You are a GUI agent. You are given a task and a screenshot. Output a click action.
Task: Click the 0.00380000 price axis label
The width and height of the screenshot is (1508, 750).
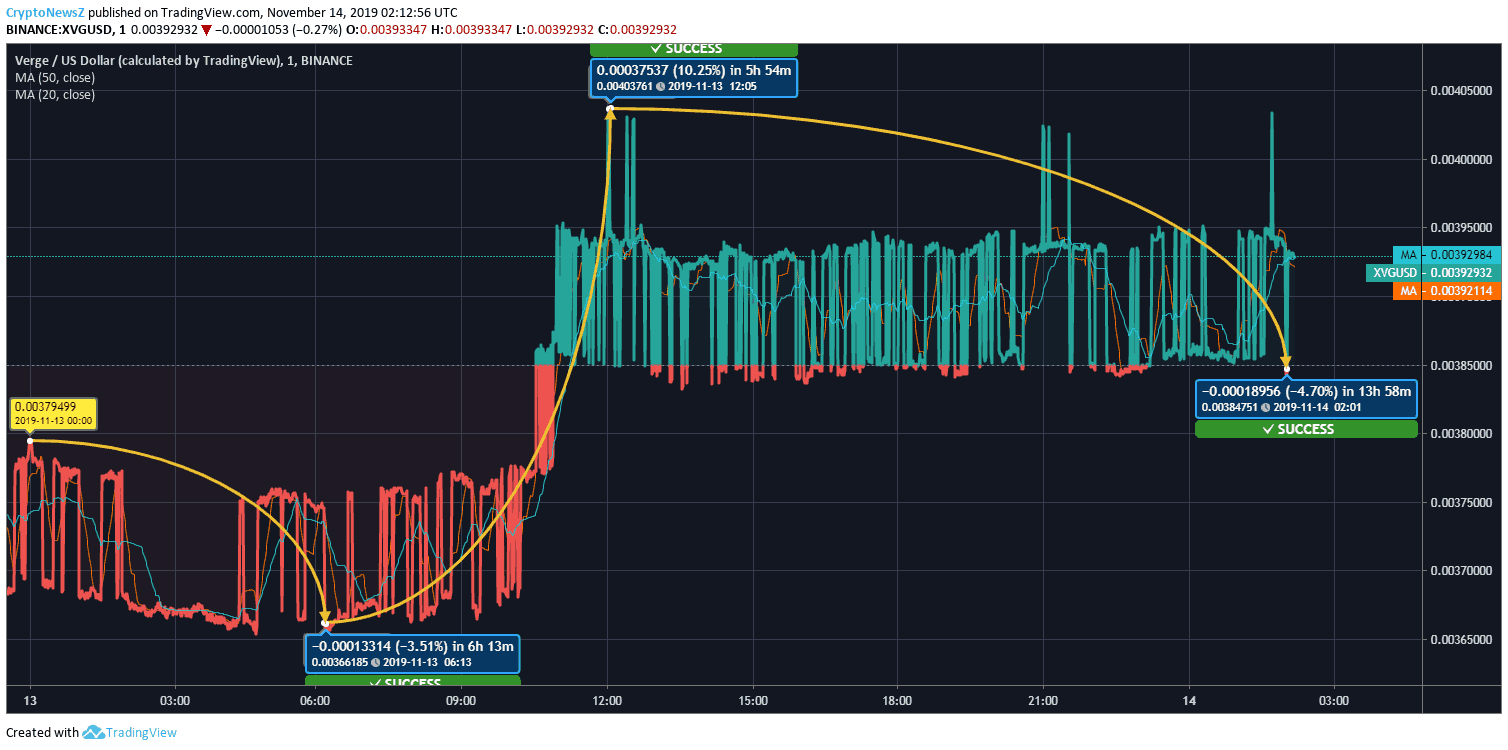click(1461, 434)
